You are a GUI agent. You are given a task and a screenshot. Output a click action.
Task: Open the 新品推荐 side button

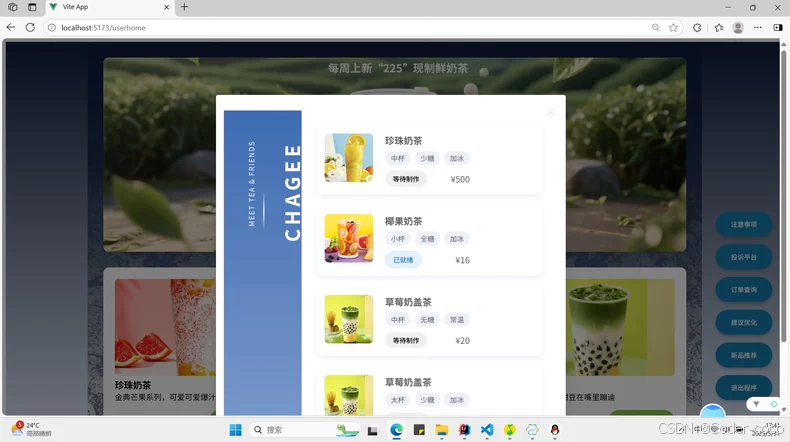[x=744, y=355]
